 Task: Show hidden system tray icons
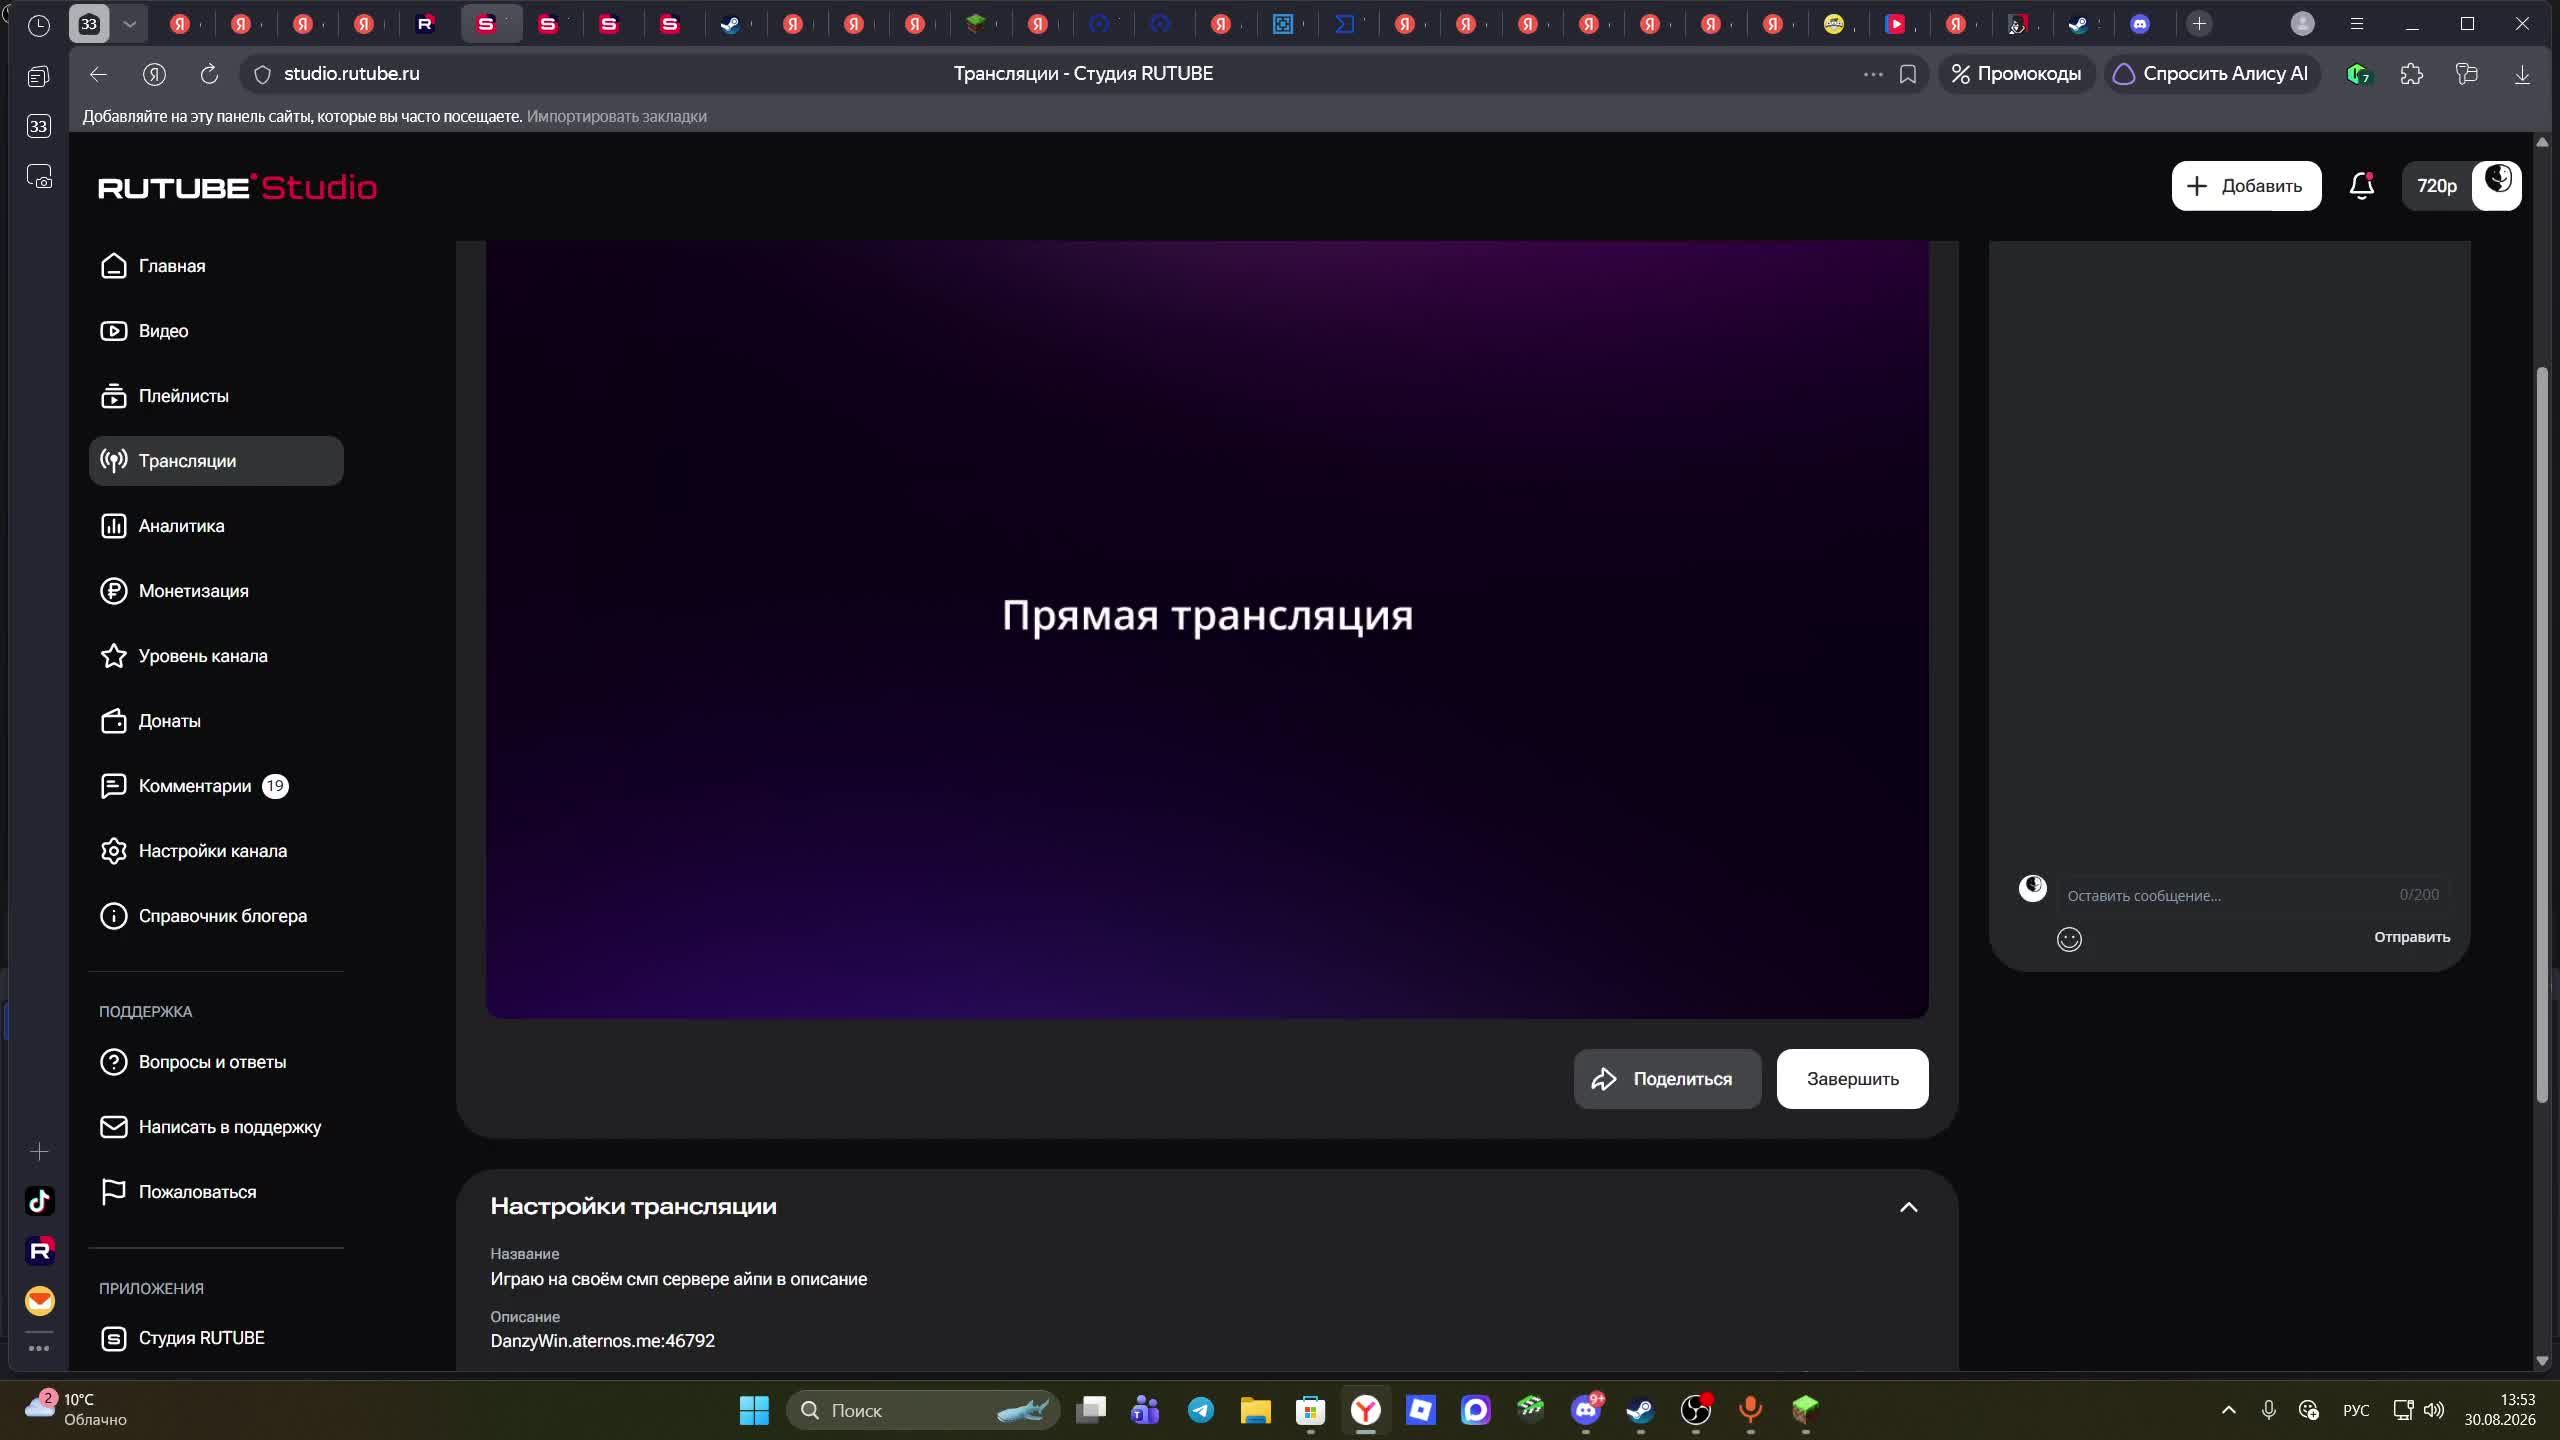[2229, 1410]
